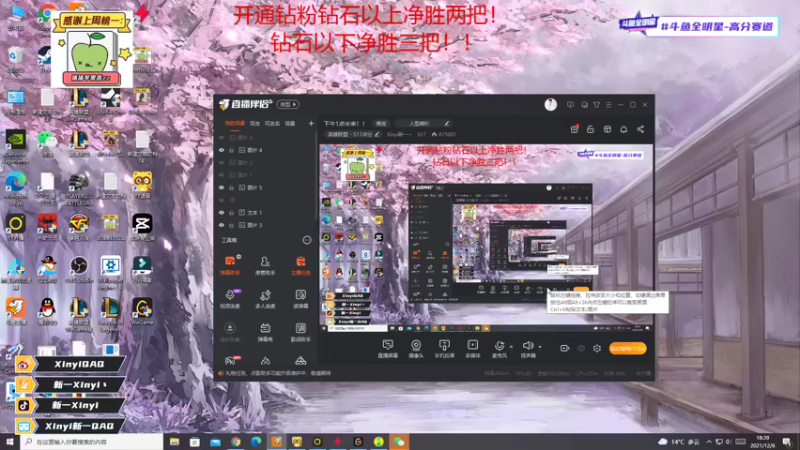Switch to the 场景 scene tab
The width and height of the screenshot is (800, 450).
290,123
